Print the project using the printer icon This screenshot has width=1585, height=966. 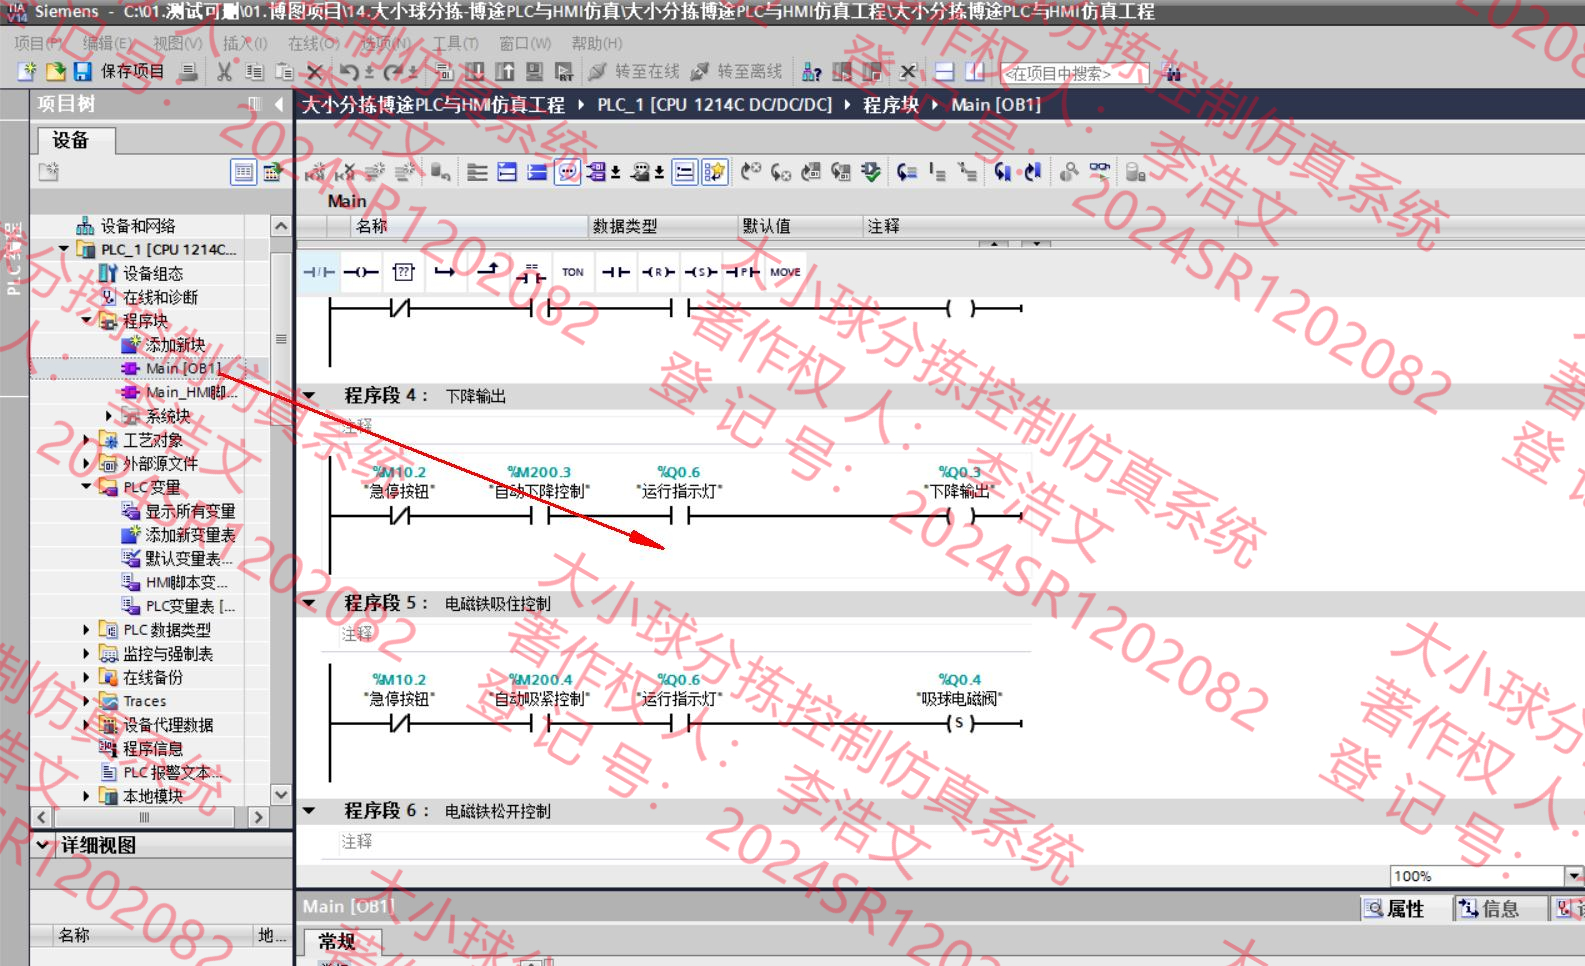pyautogui.click(x=188, y=72)
